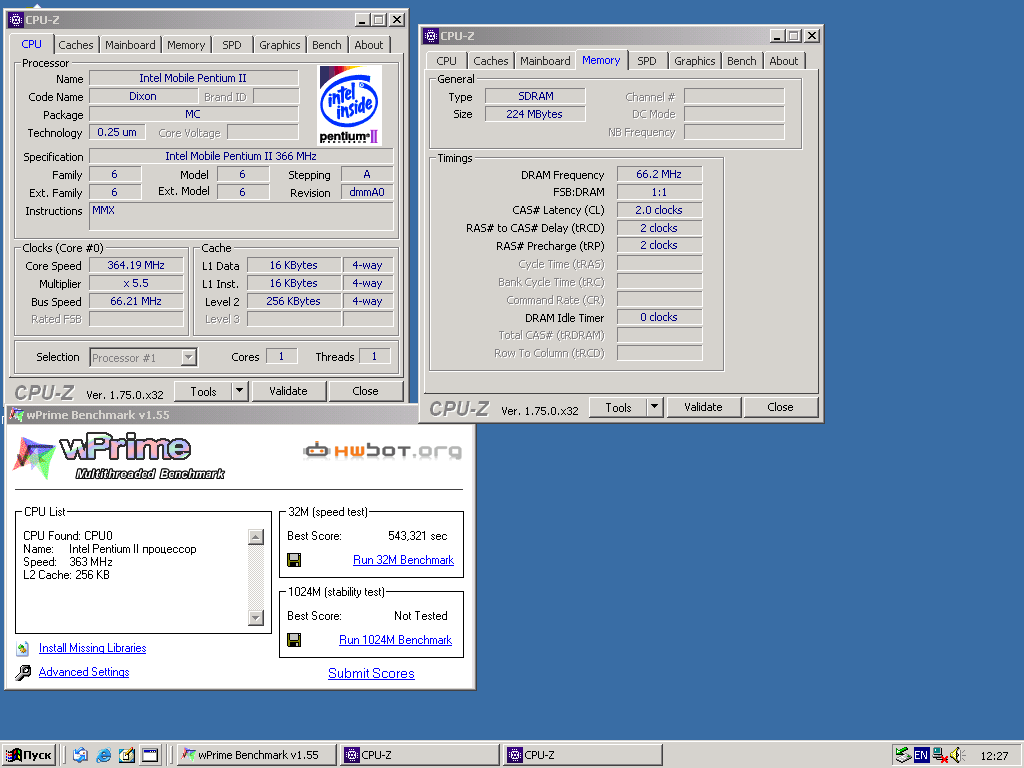The height and width of the screenshot is (768, 1024).
Task: Click Tools button in Memory CPU-Z window
Action: pyautogui.click(x=618, y=408)
